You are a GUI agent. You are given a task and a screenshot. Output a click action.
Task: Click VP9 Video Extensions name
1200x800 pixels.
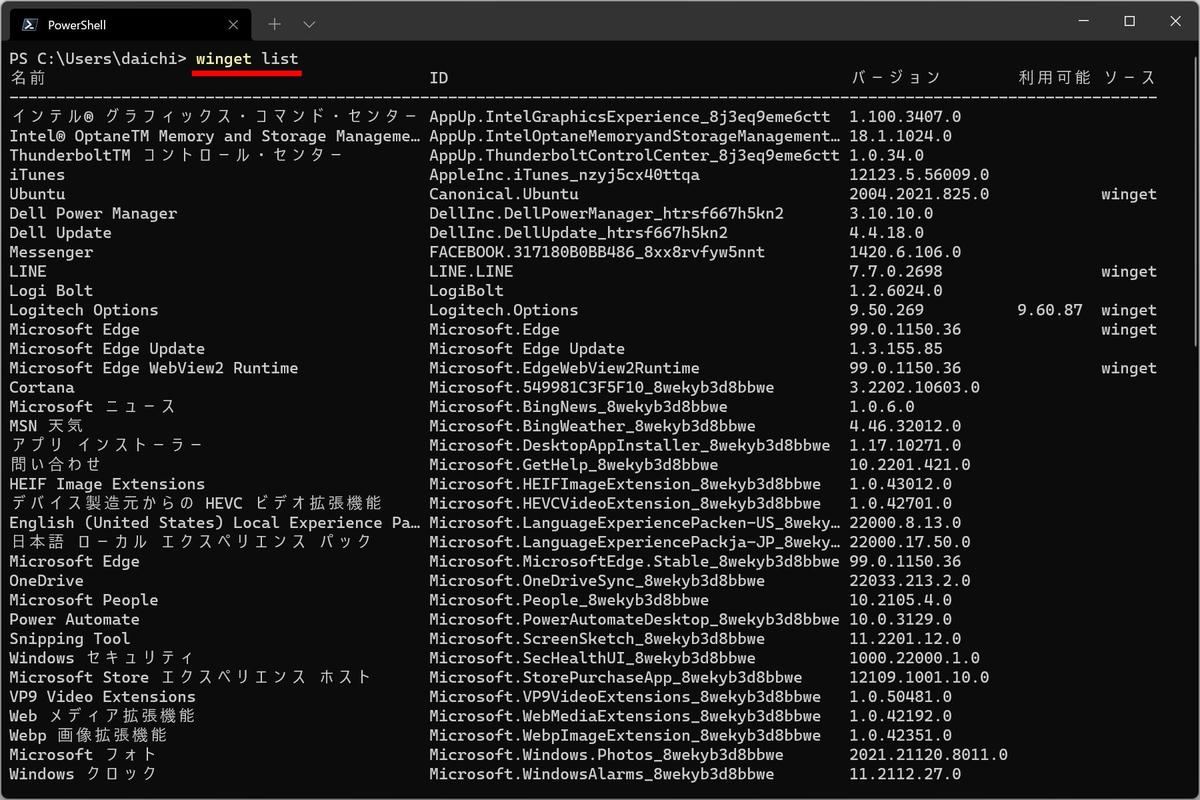click(x=103, y=697)
